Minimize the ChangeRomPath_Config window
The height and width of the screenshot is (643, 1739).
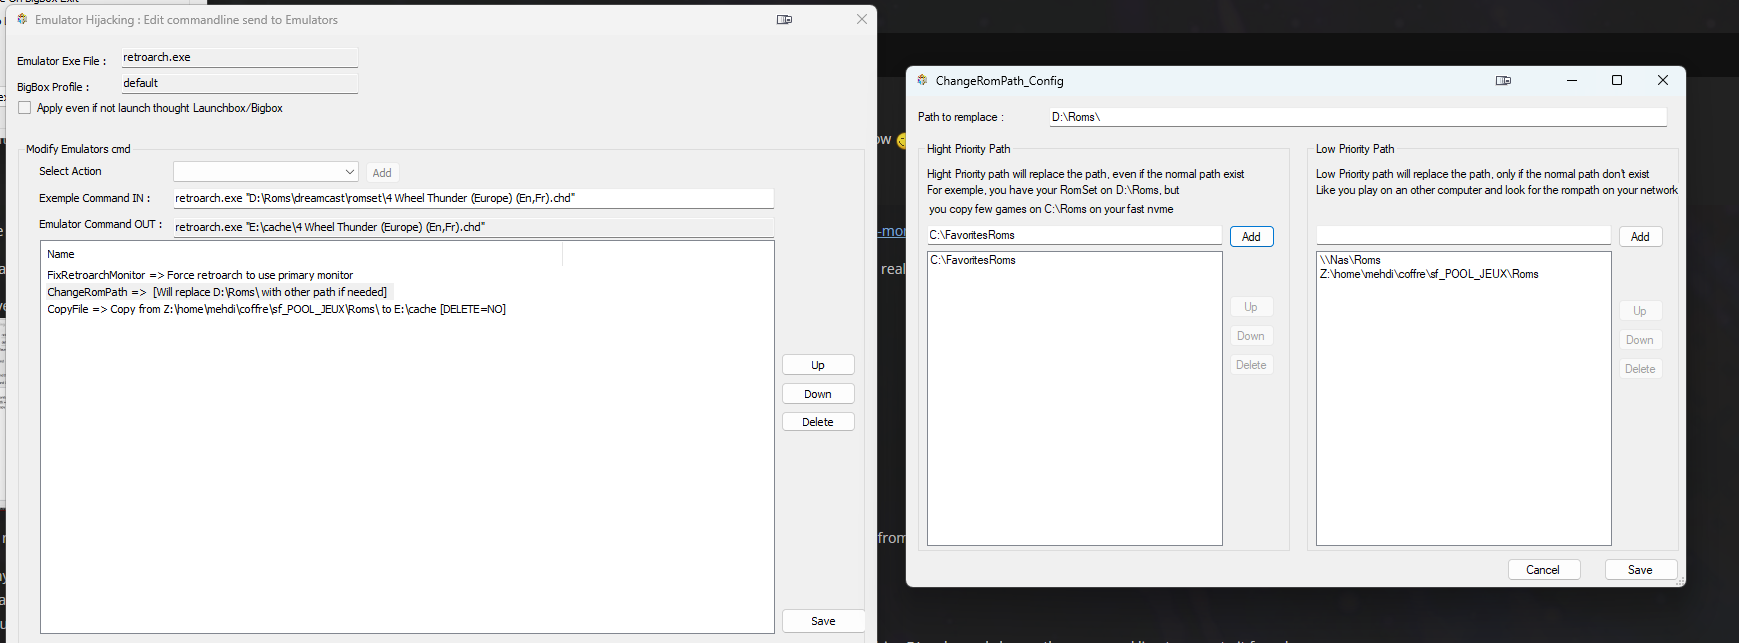(1572, 80)
